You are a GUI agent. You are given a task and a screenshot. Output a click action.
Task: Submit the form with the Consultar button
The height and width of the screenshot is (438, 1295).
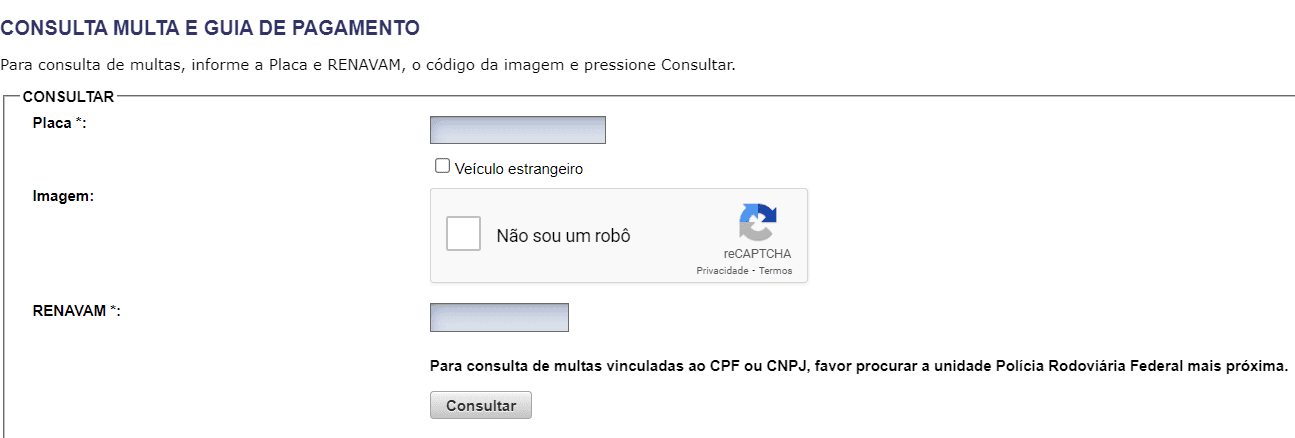[481, 405]
